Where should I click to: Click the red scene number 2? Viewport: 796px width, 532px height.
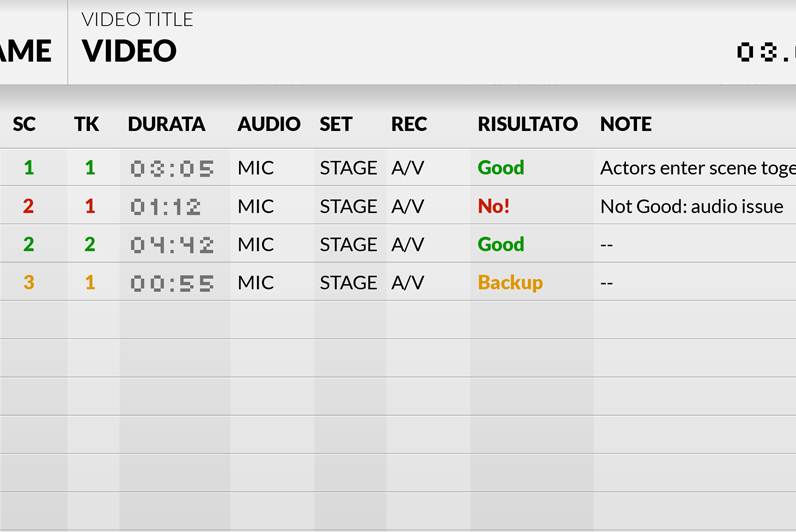[28, 207]
